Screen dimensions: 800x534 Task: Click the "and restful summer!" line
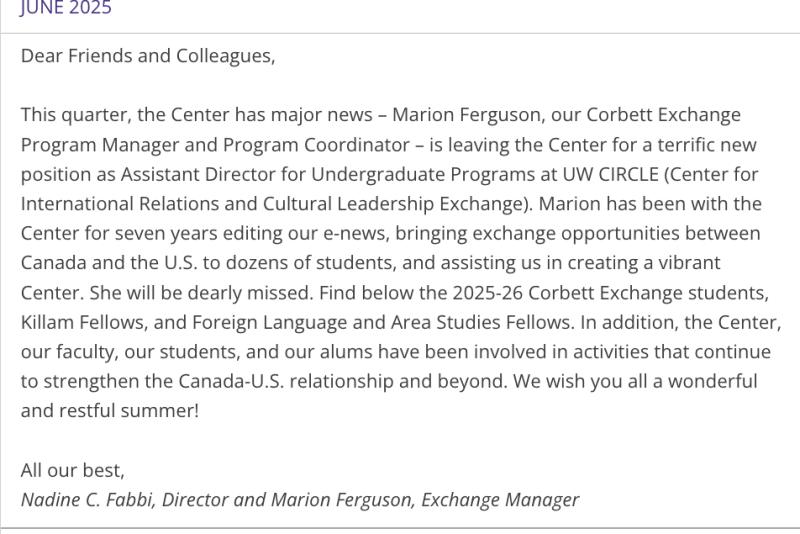tap(110, 411)
